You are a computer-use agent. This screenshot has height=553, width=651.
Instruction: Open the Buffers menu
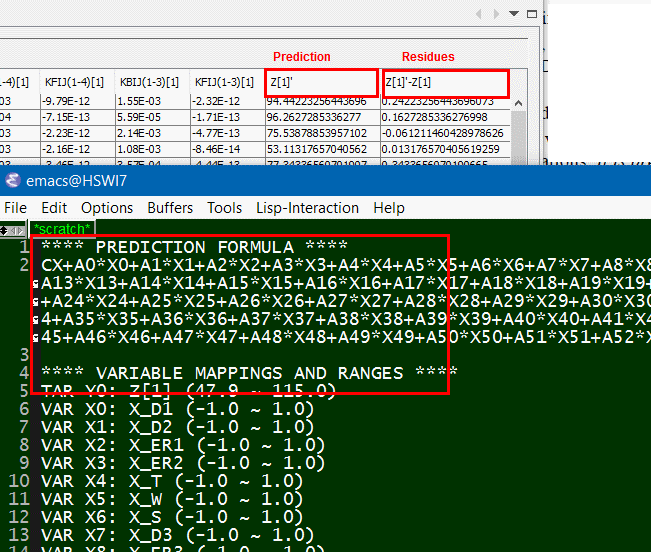[170, 208]
